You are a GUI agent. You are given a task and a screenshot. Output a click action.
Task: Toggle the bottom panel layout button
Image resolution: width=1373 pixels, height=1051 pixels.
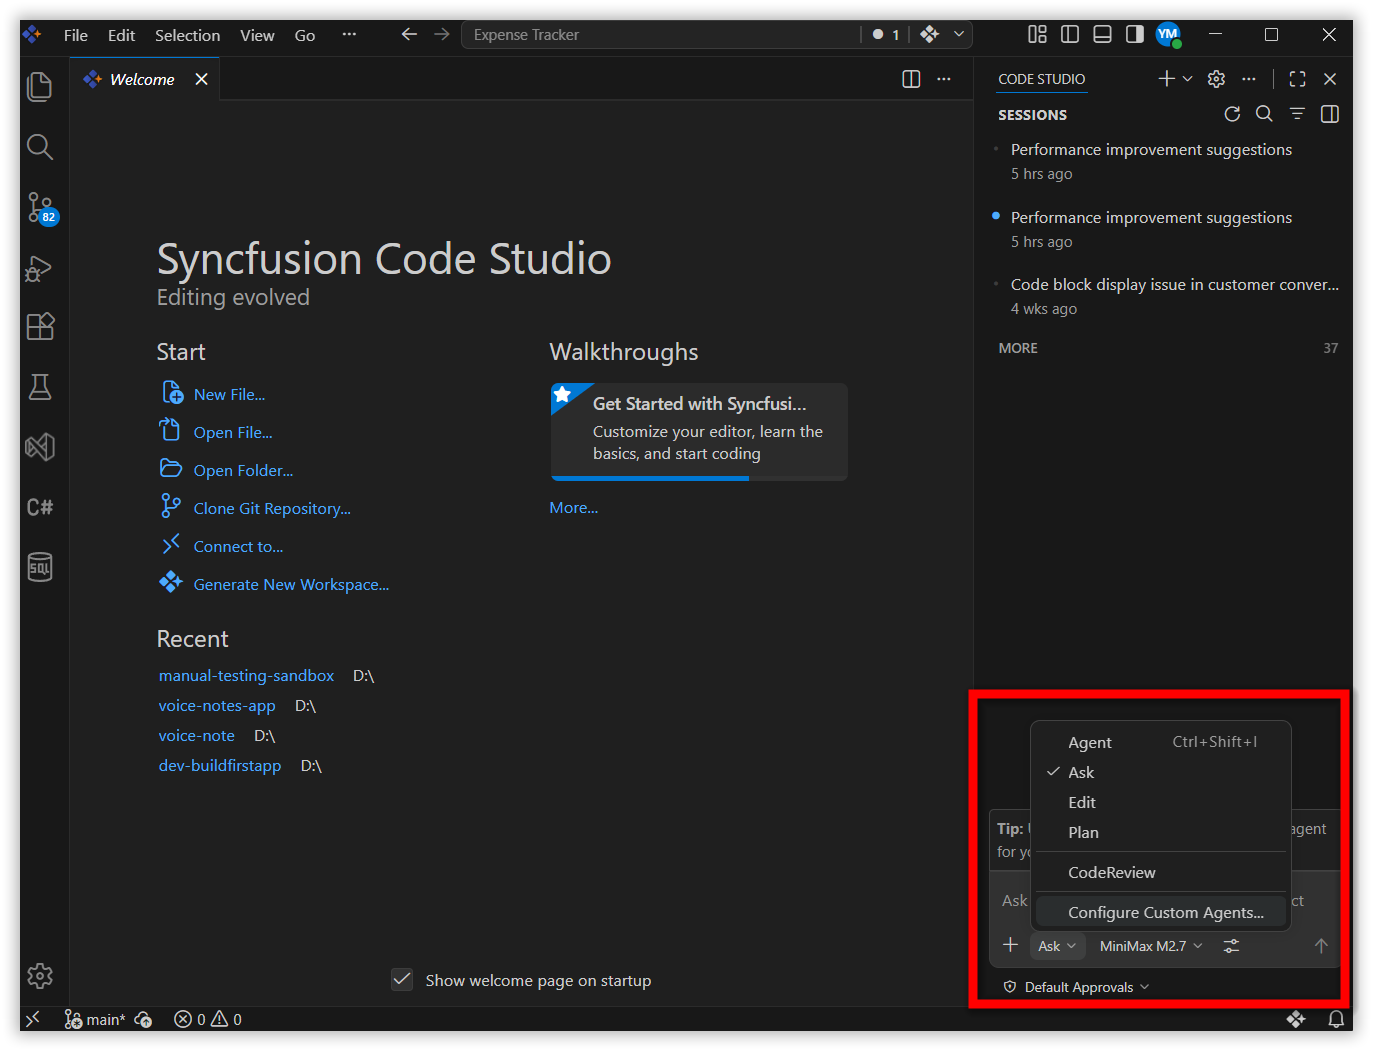click(x=1102, y=34)
